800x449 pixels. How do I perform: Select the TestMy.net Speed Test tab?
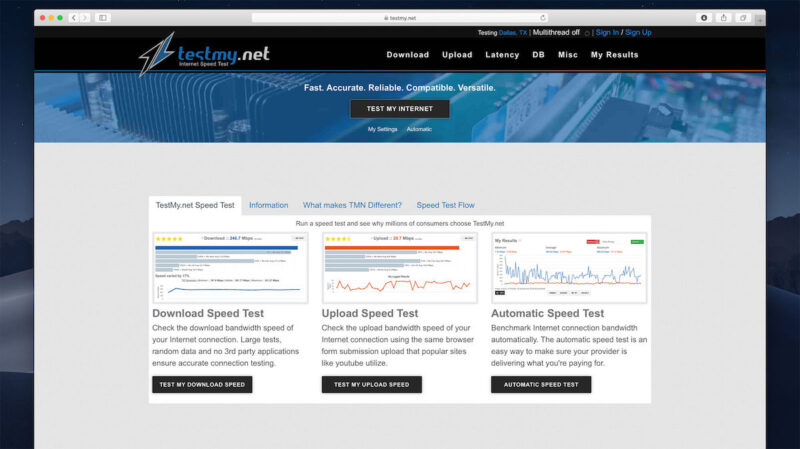(x=195, y=205)
